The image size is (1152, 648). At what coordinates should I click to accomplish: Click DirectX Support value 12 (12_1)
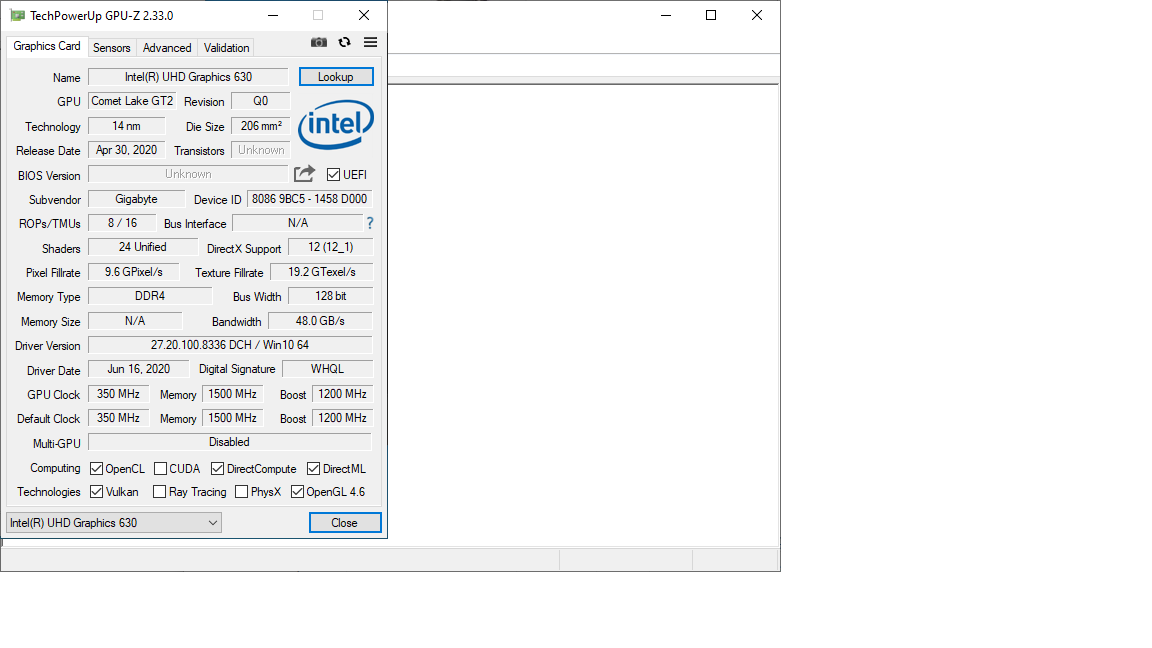tap(331, 247)
